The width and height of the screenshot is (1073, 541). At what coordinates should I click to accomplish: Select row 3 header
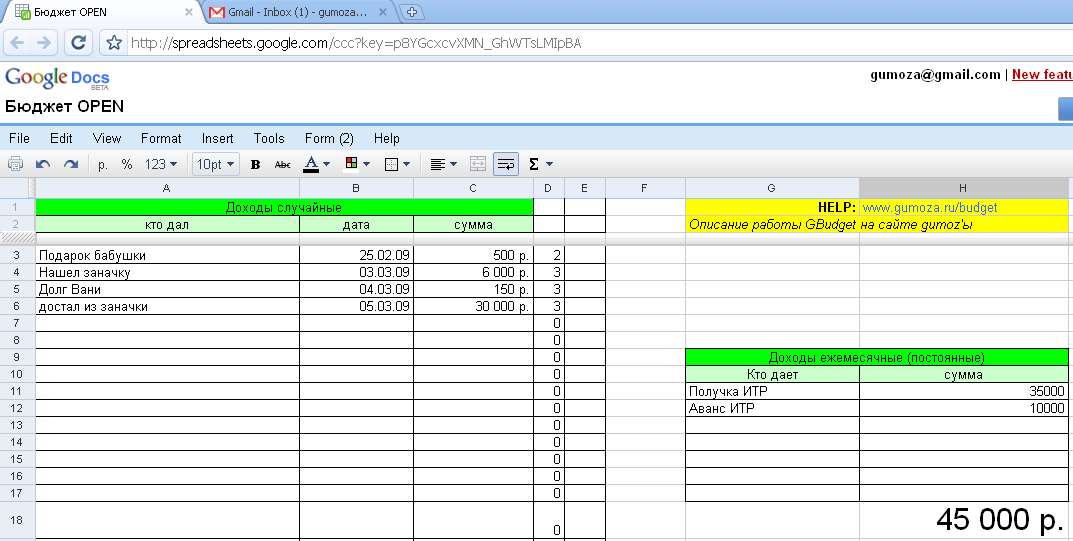pos(16,255)
